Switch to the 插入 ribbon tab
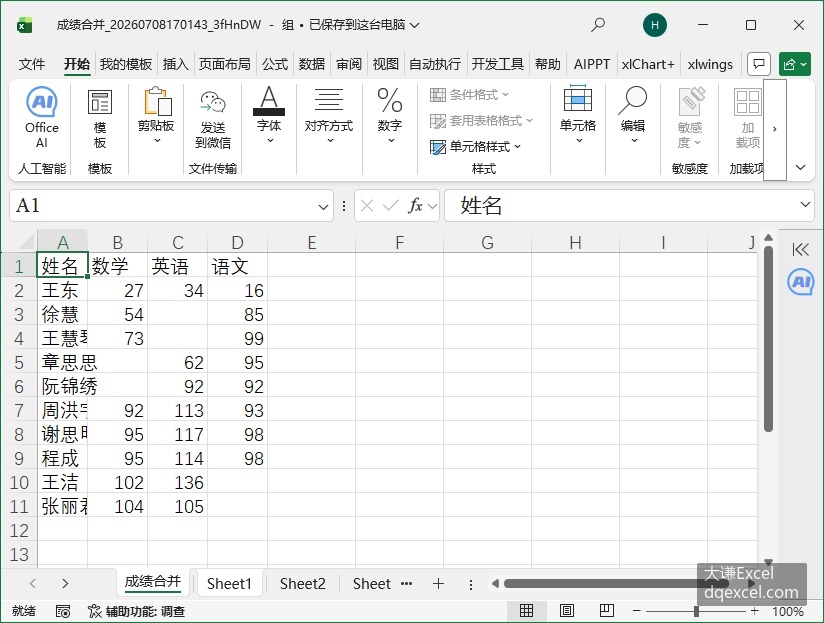824x623 pixels. coord(176,64)
